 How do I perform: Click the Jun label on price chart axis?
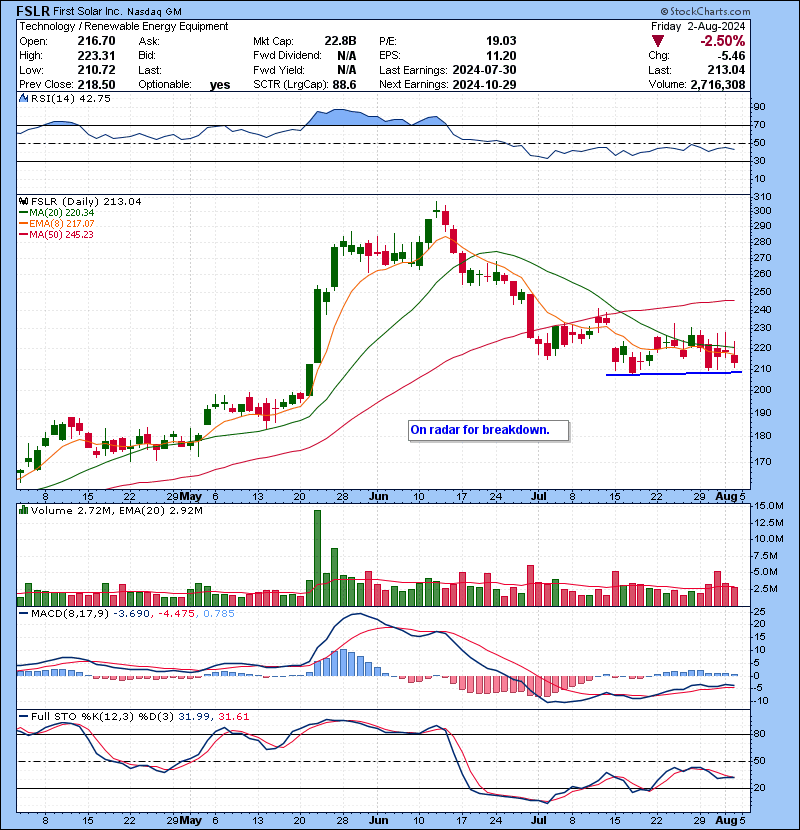pyautogui.click(x=378, y=497)
